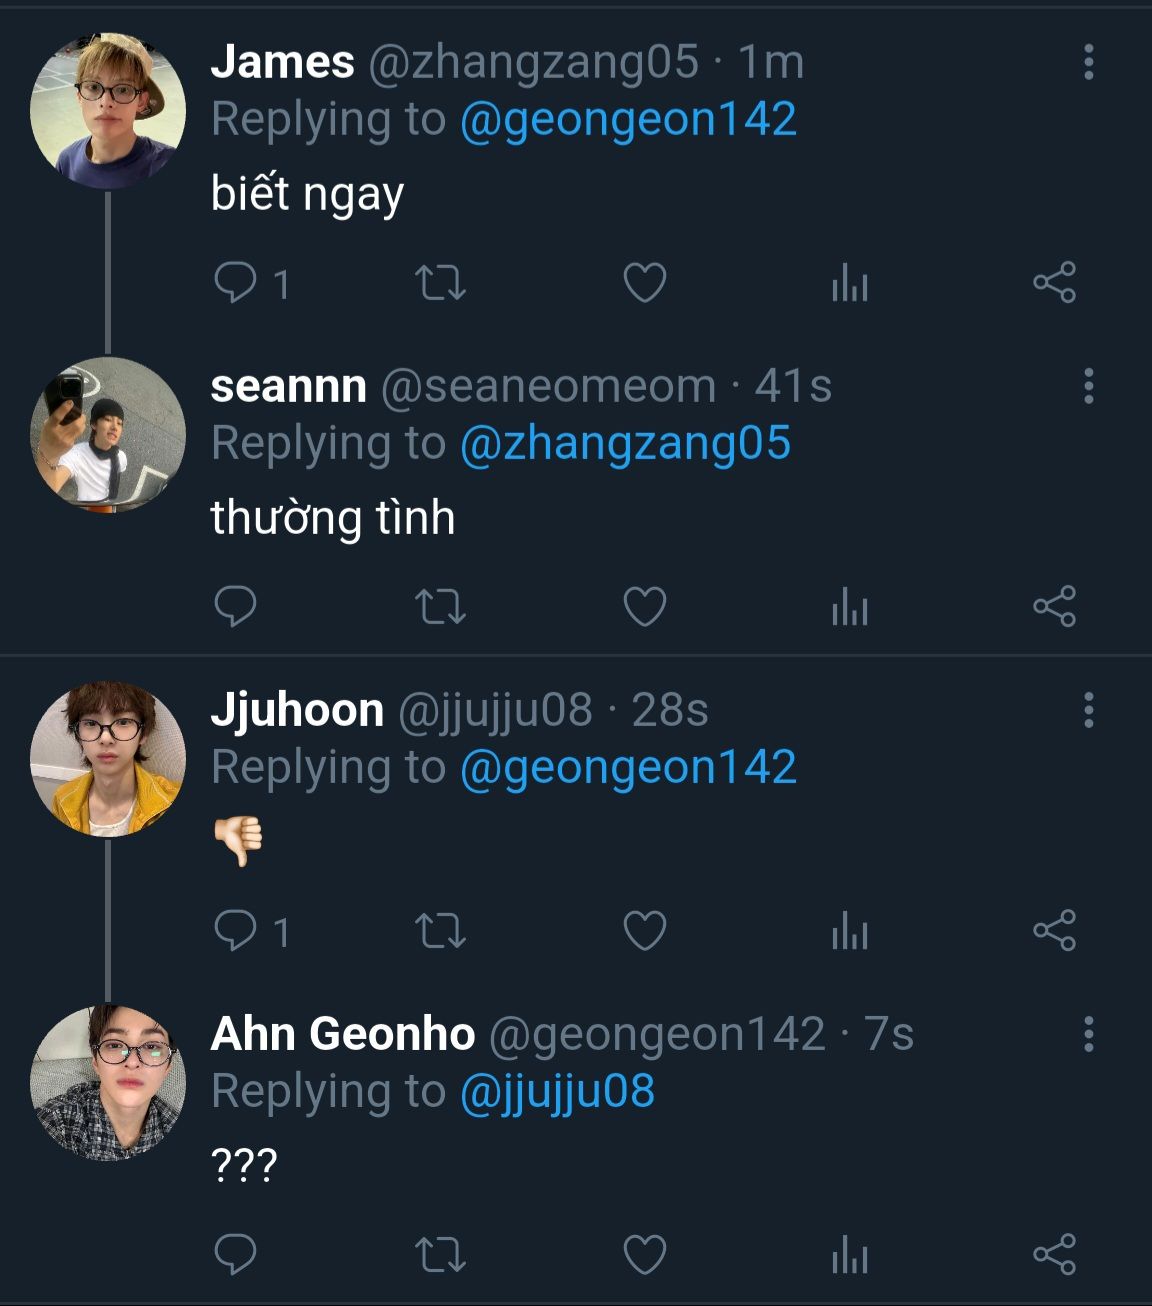Reply to Ahn Geonho's "???" tweet
This screenshot has height=1306, width=1152.
pos(236,1255)
